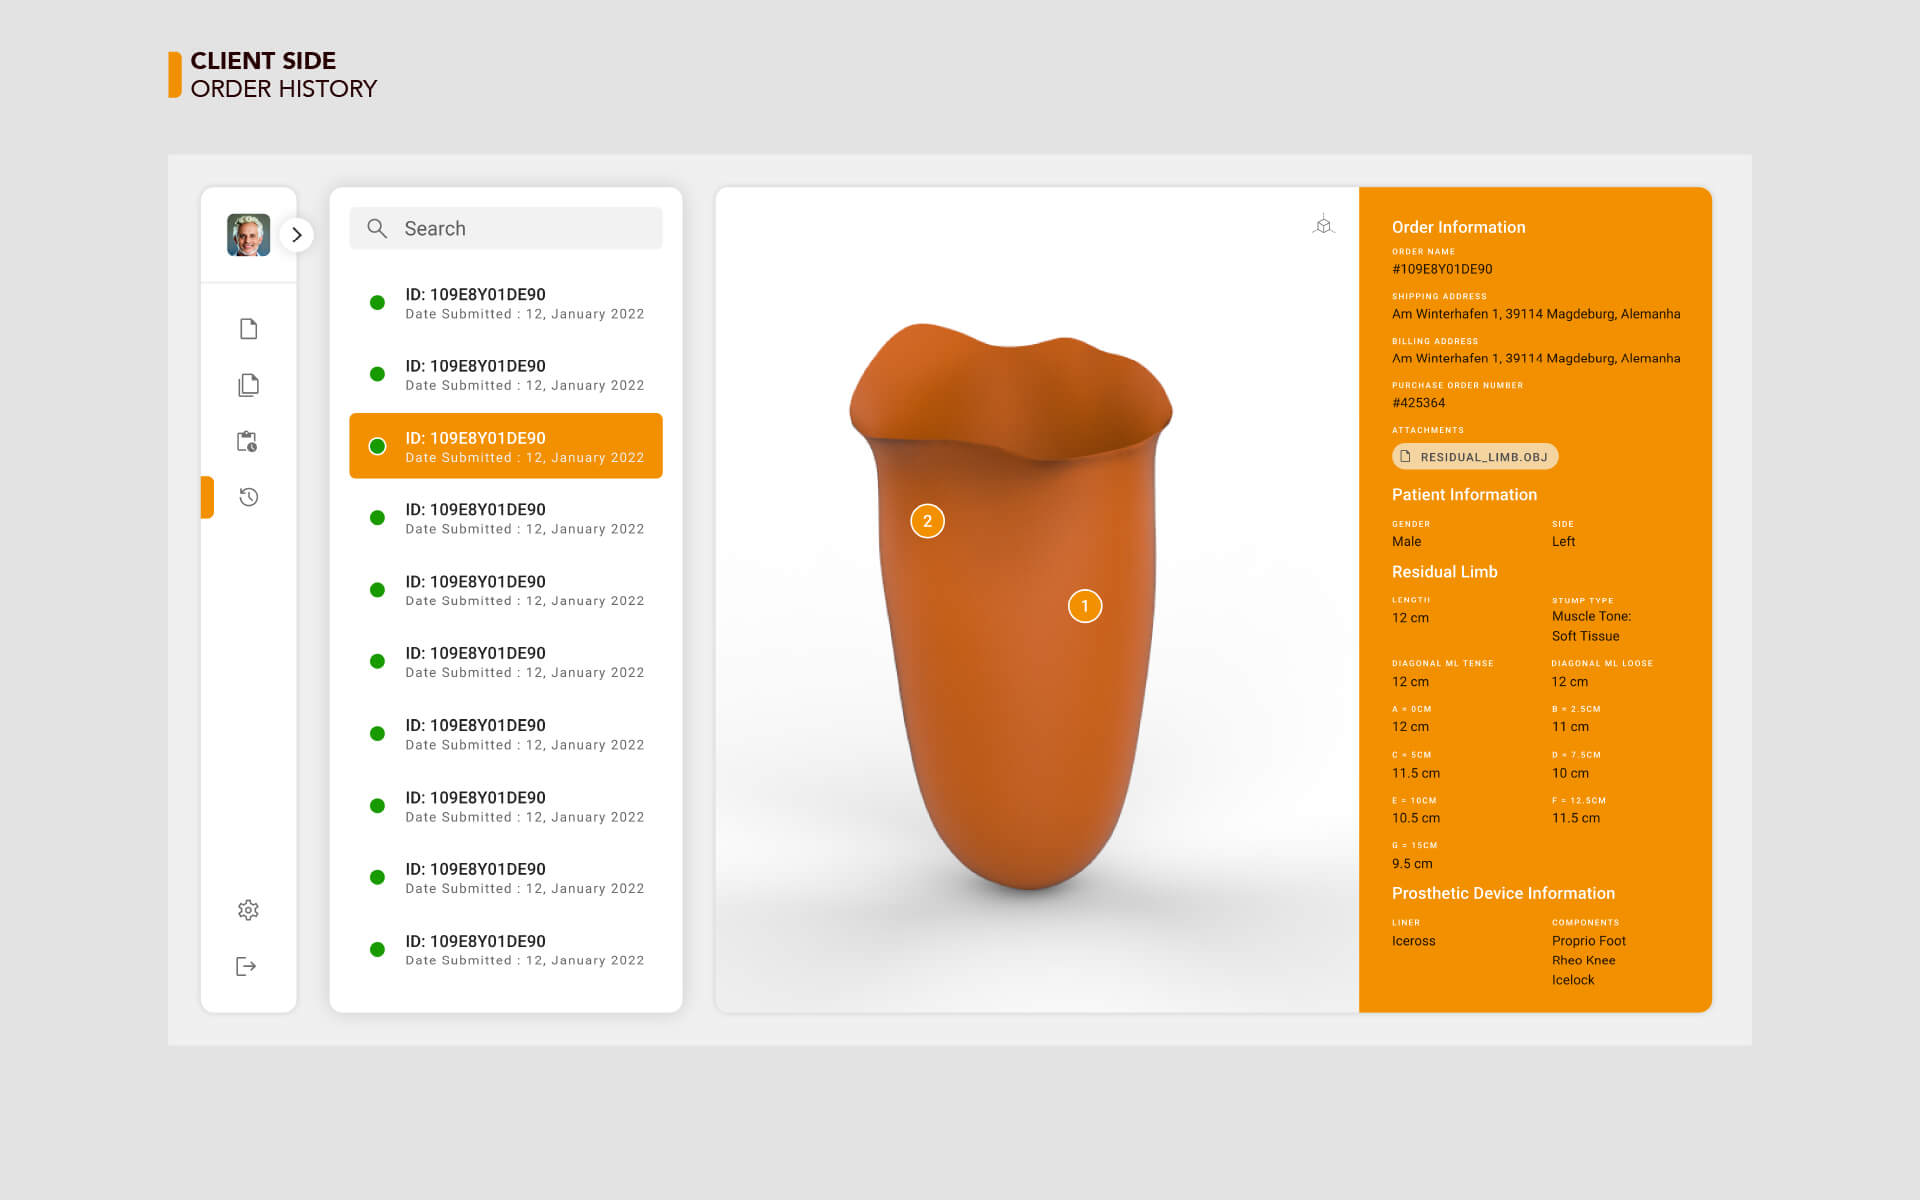Open the last order entry in the list
1920x1200 pixels.
pos(506,950)
